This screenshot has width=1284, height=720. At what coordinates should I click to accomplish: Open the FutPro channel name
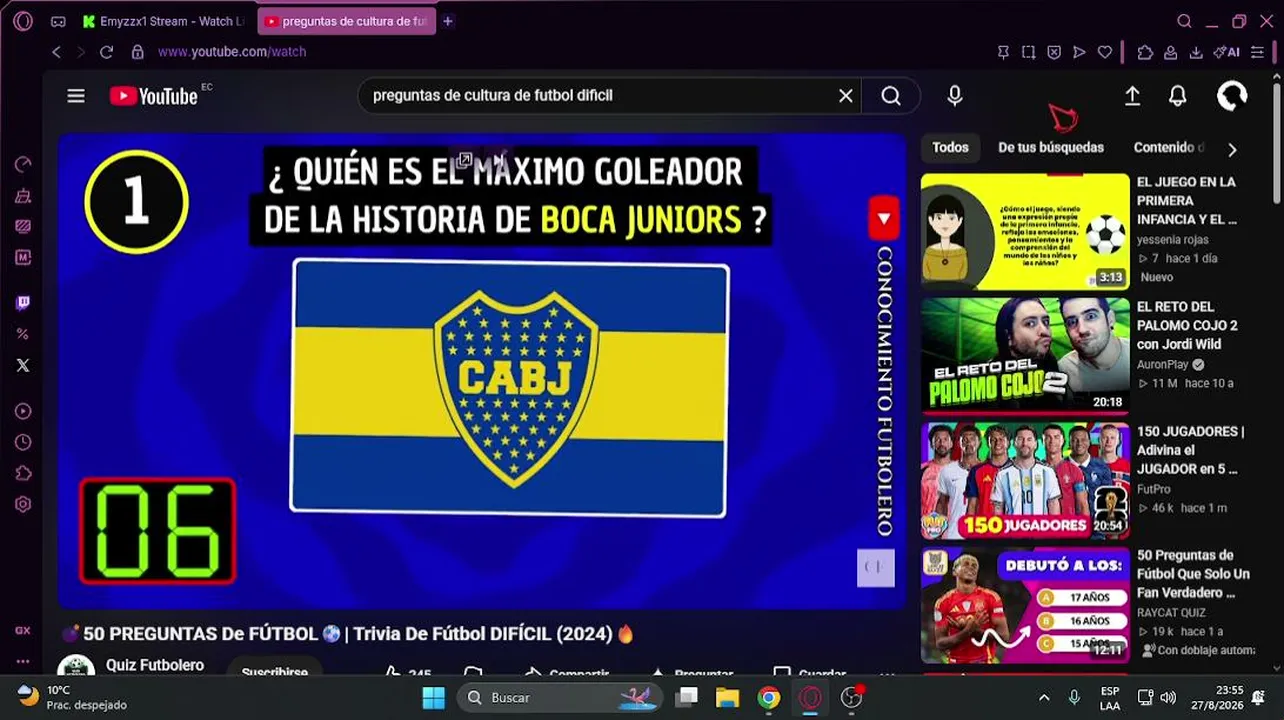pyautogui.click(x=1154, y=489)
